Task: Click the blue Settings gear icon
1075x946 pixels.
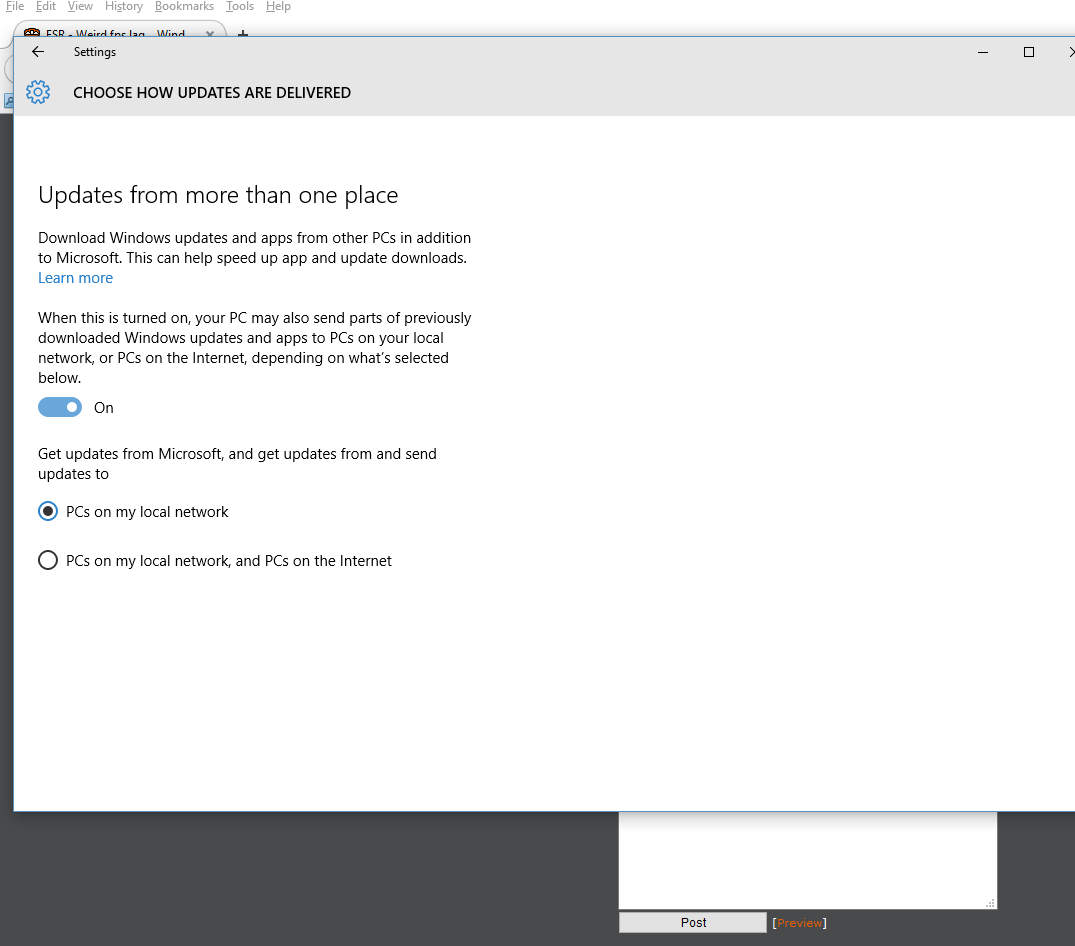Action: (38, 93)
